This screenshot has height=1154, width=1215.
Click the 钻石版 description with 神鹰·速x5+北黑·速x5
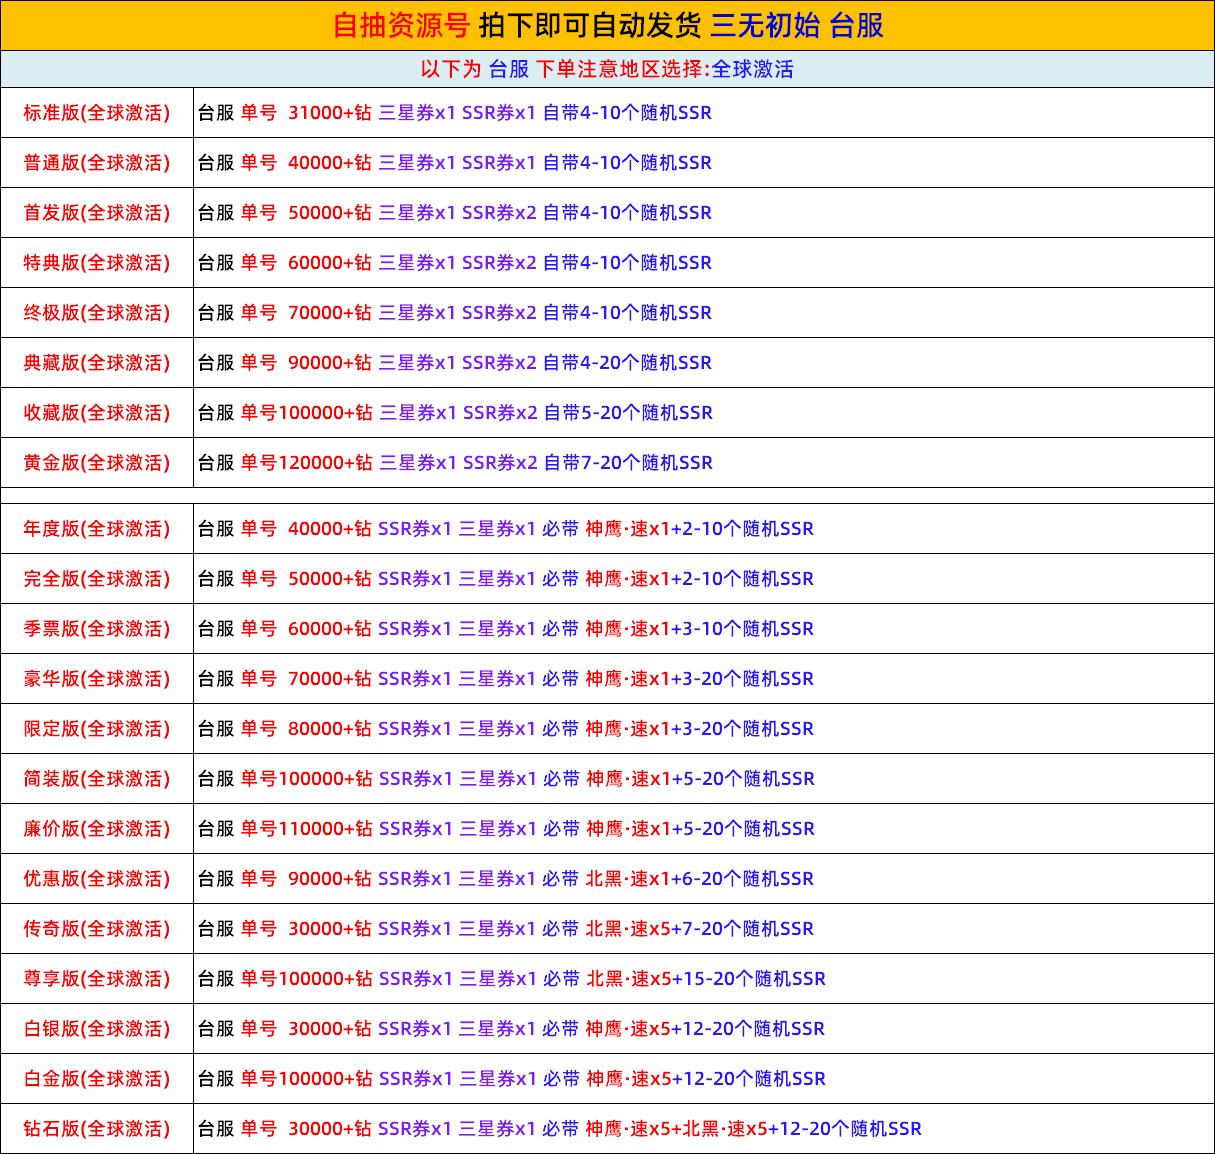tap(560, 1129)
